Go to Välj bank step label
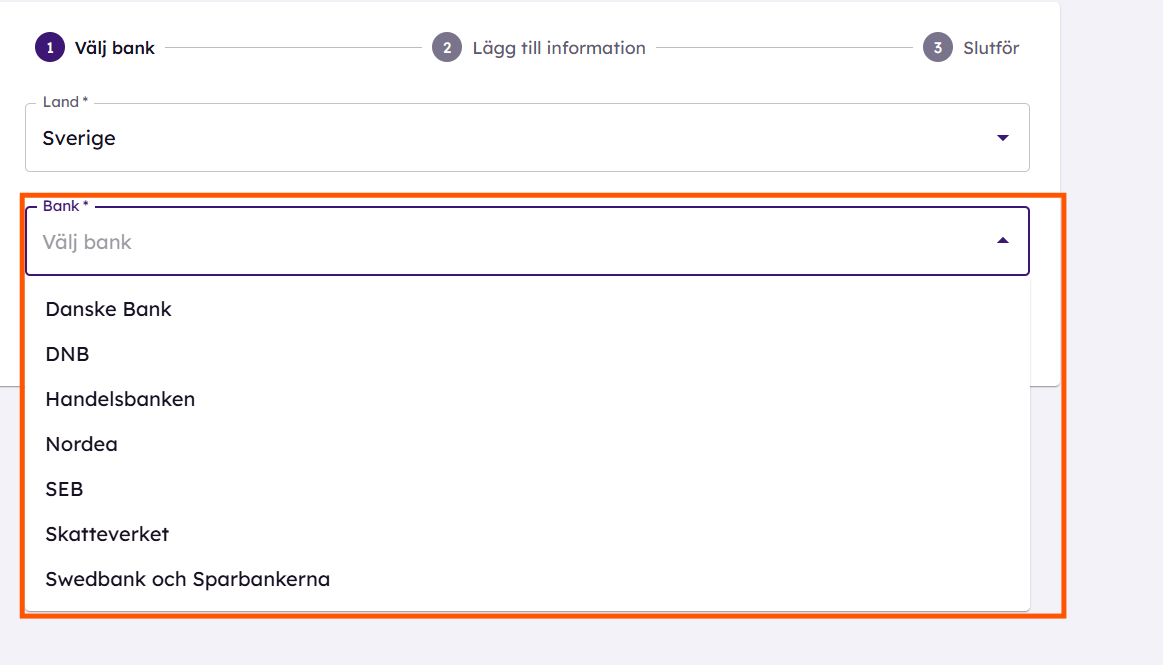Screen dimensions: 1163x665 (x=114, y=48)
